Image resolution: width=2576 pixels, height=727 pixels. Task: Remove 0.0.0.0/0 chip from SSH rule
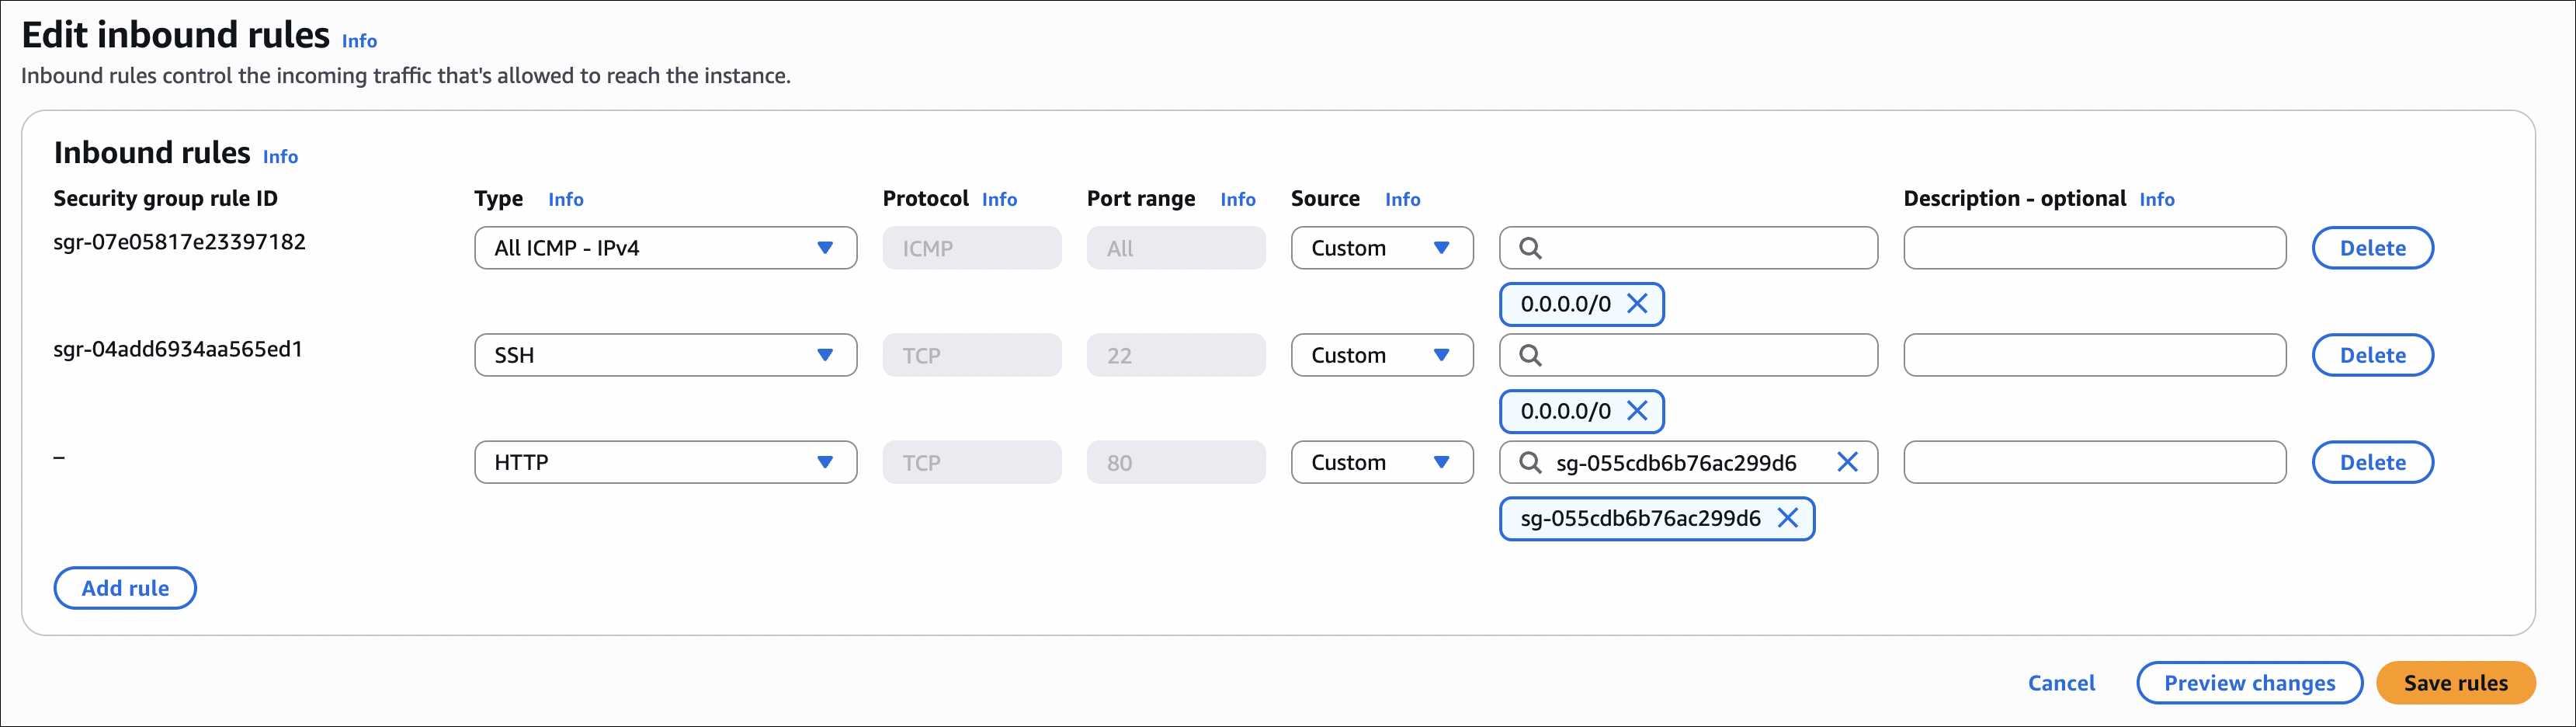coord(1637,411)
